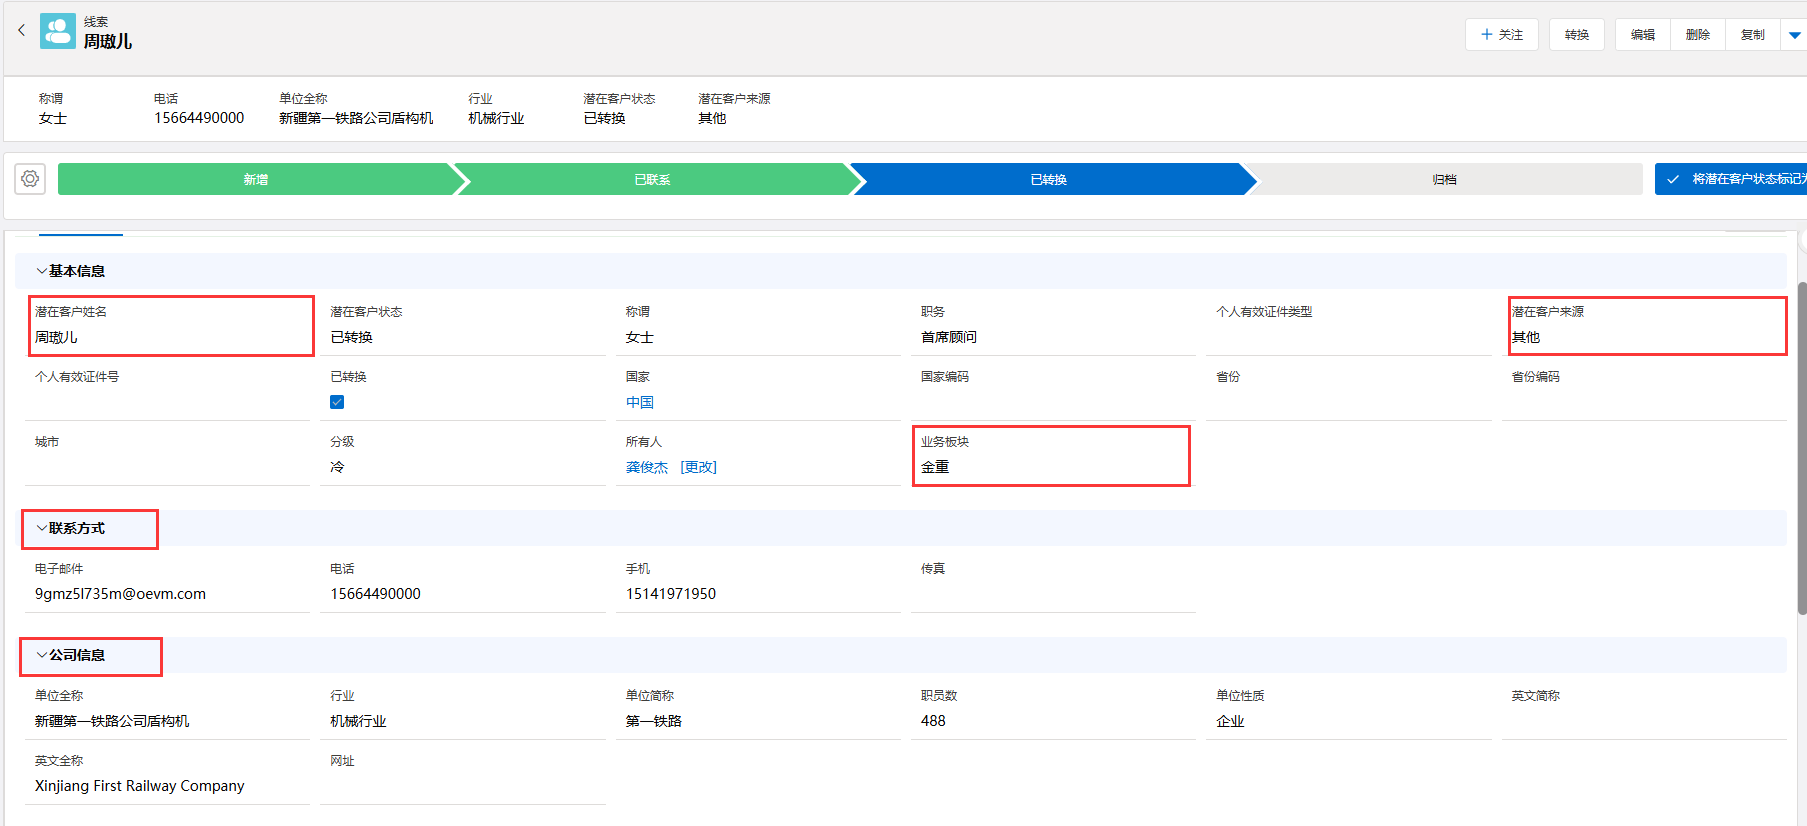Screen dimensions: 1807x826
Task: Toggle the 已转换 checkbox
Action: [337, 402]
